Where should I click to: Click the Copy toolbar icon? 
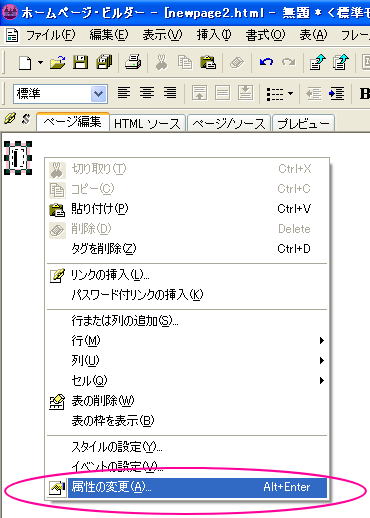click(x=185, y=62)
